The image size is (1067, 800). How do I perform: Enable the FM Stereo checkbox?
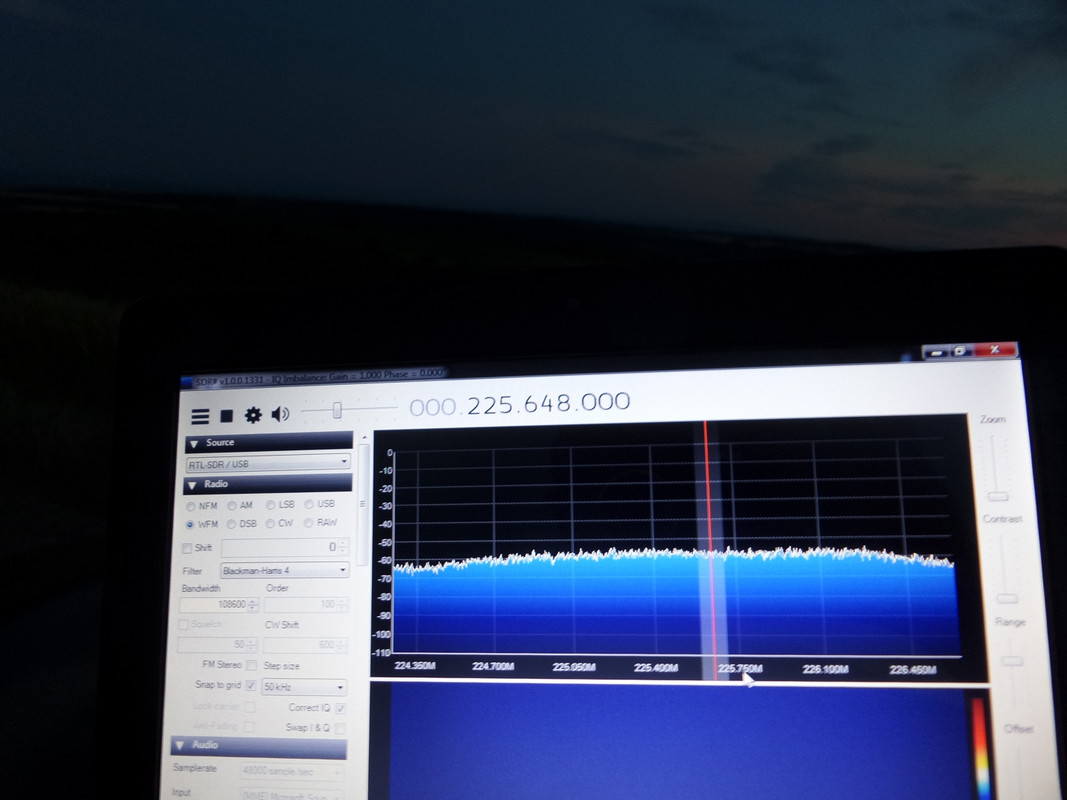[252, 665]
